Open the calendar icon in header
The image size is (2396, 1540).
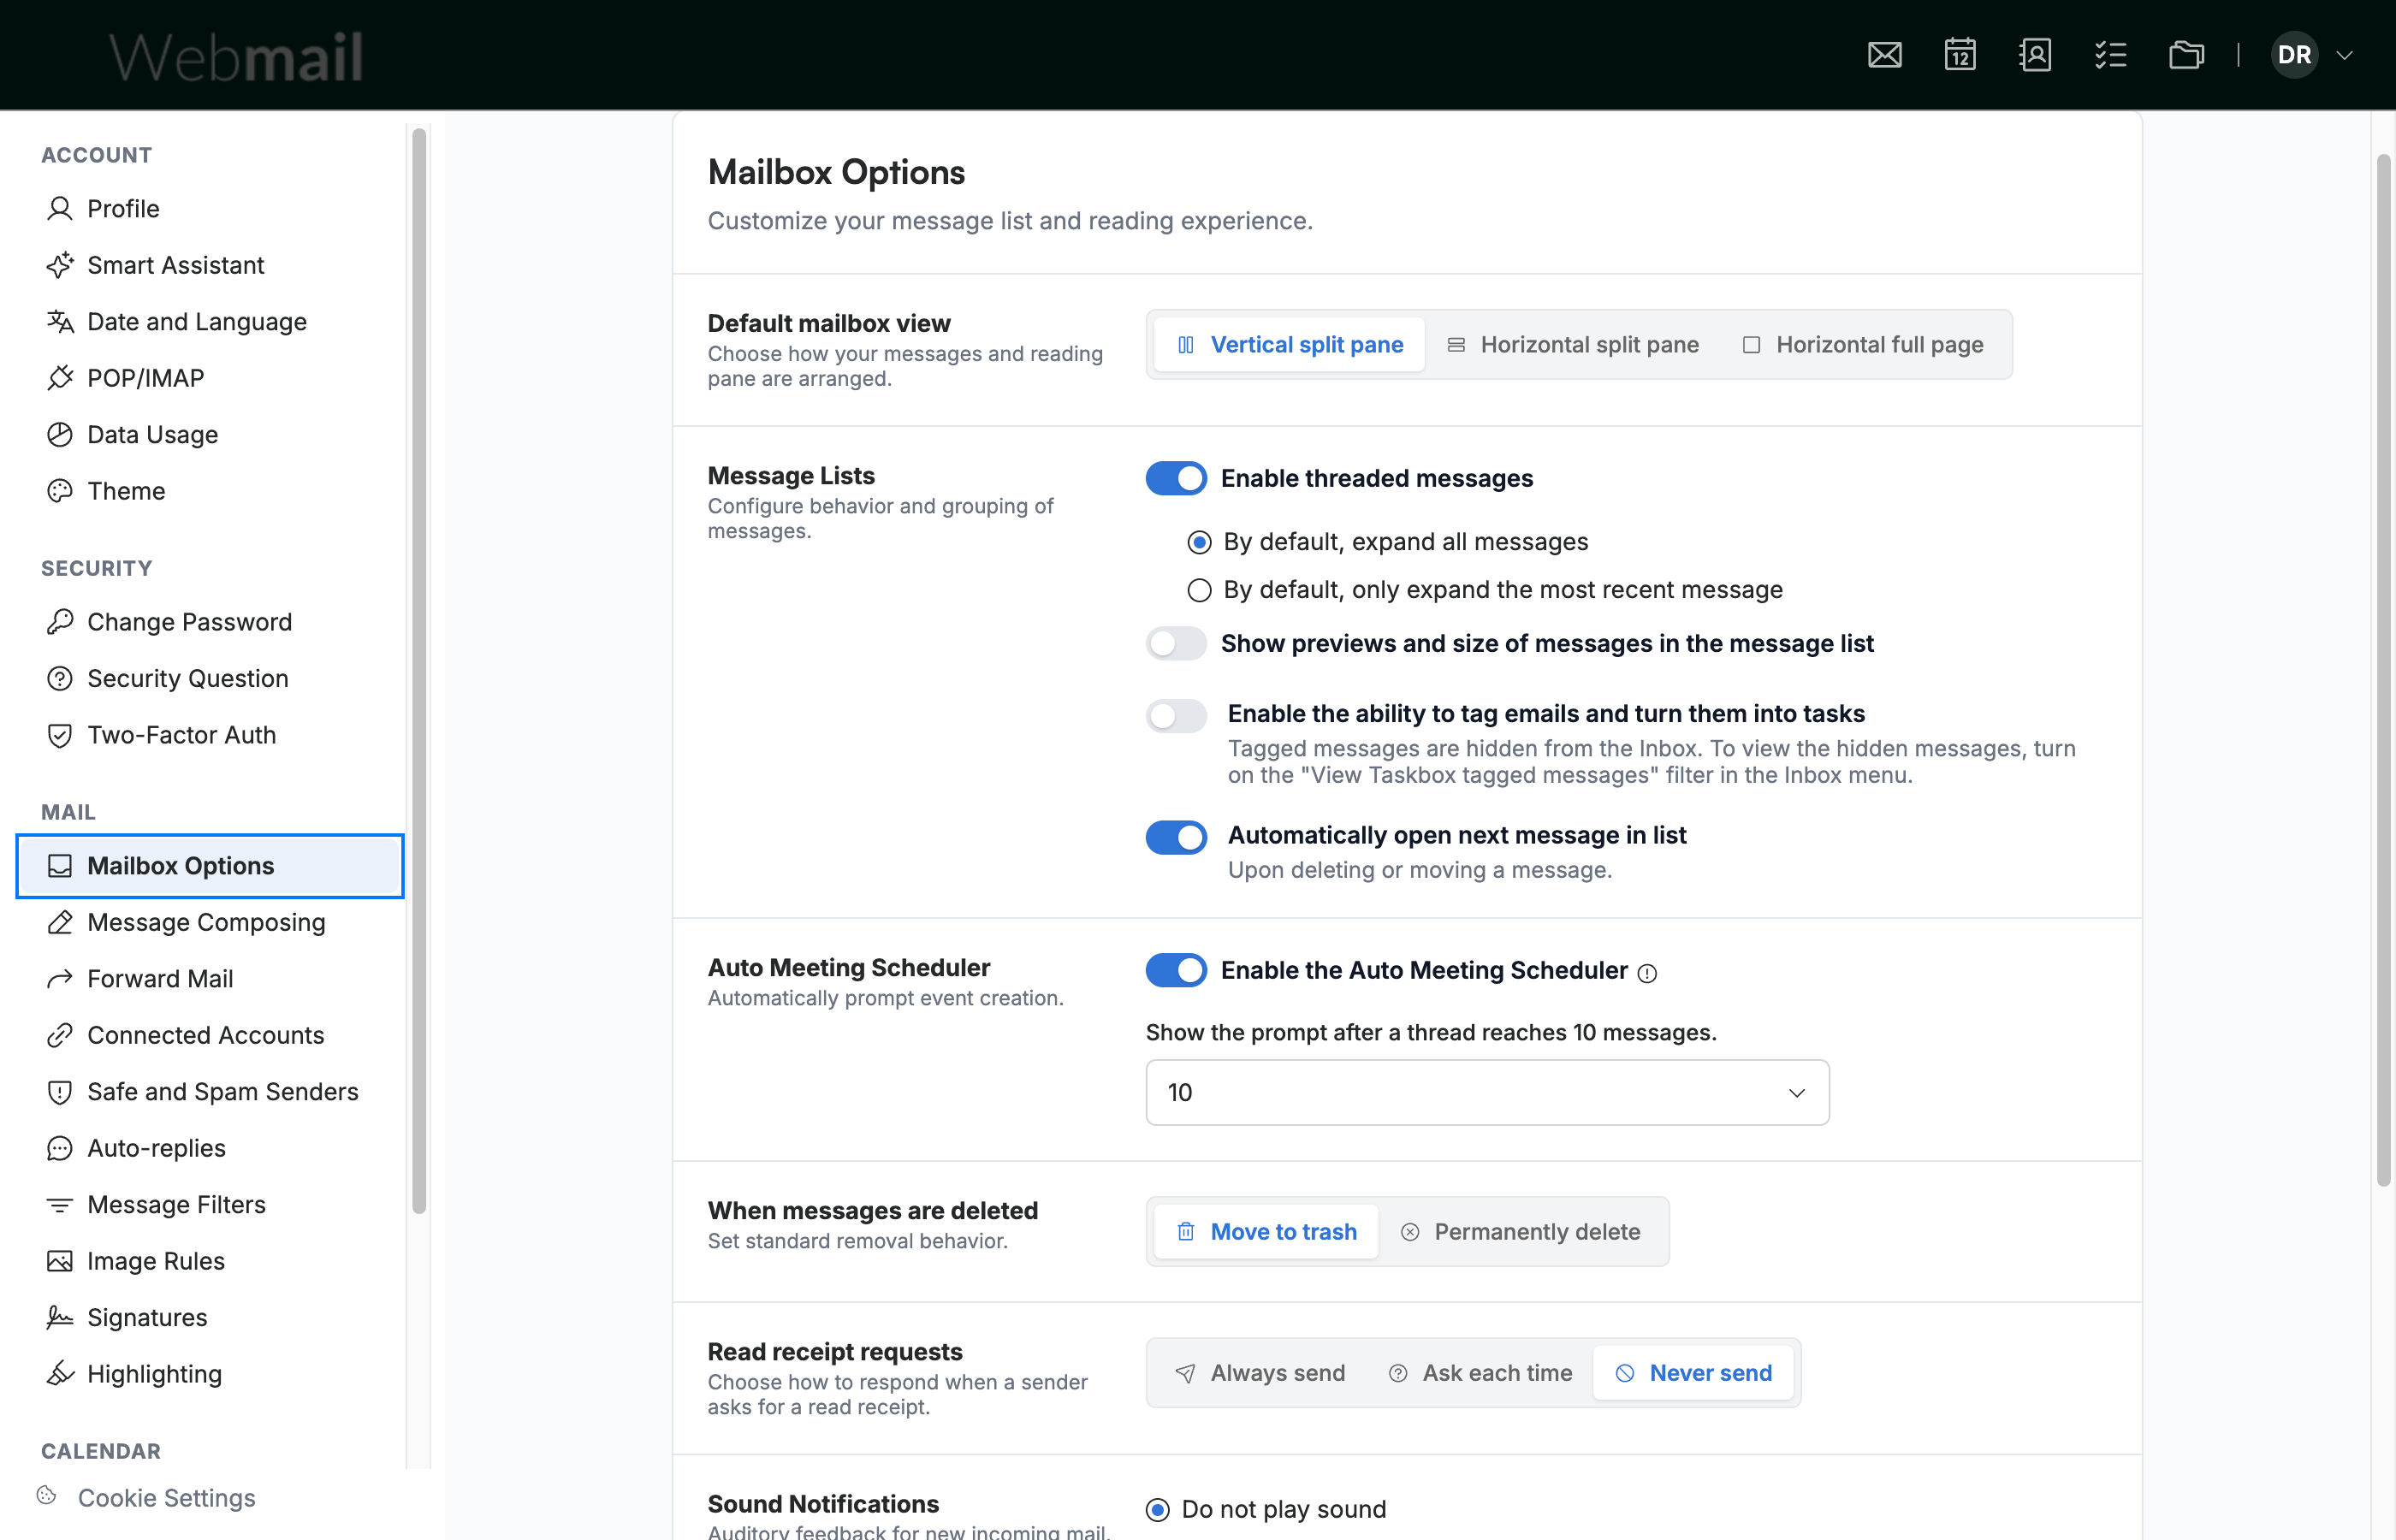click(x=1960, y=55)
